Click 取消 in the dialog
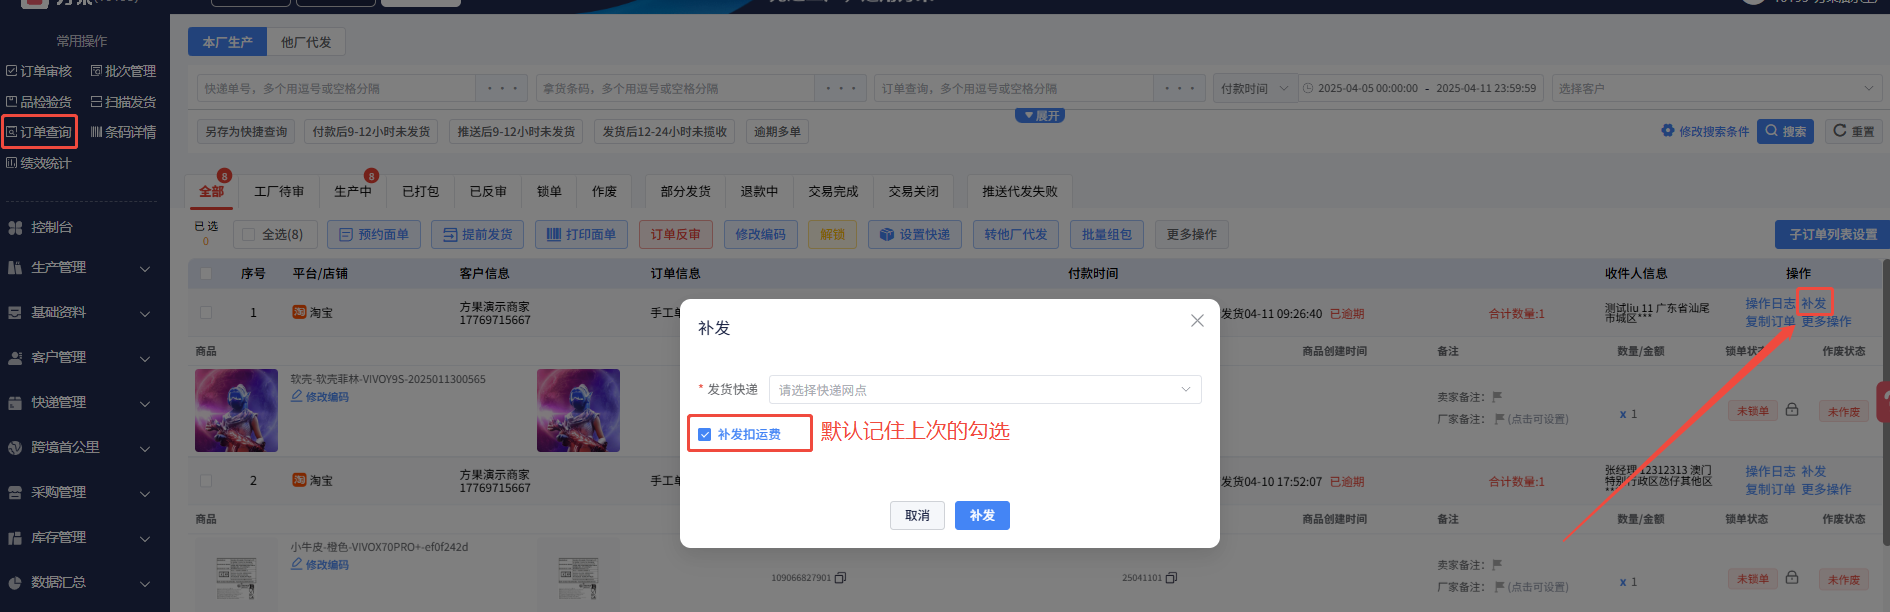The height and width of the screenshot is (612, 1890). (917, 515)
